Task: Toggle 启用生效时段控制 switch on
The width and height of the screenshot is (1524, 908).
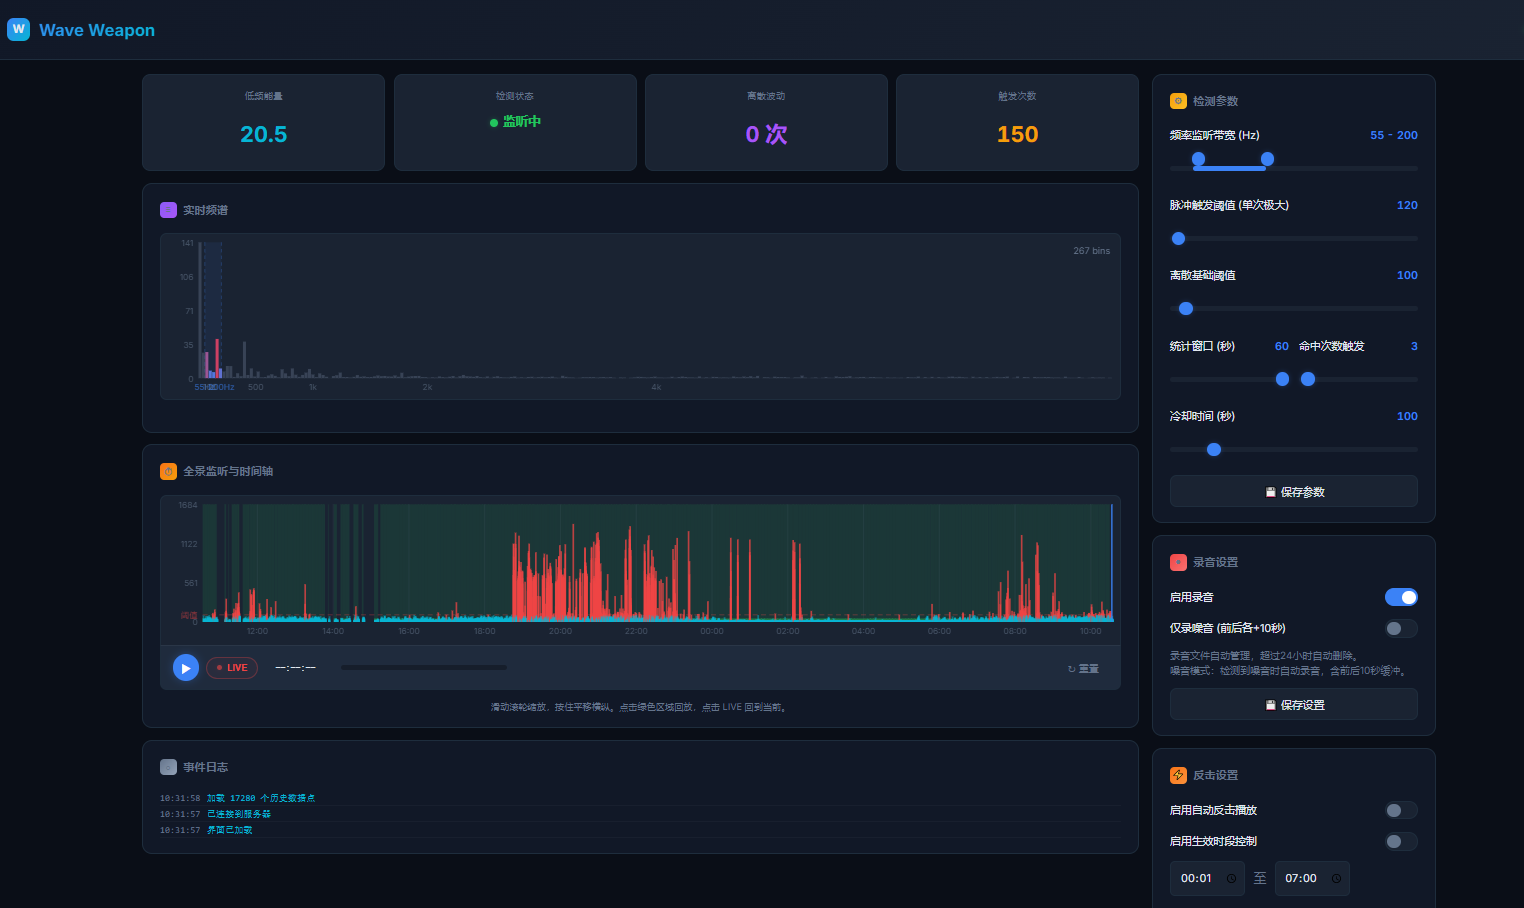Action: tap(1401, 841)
